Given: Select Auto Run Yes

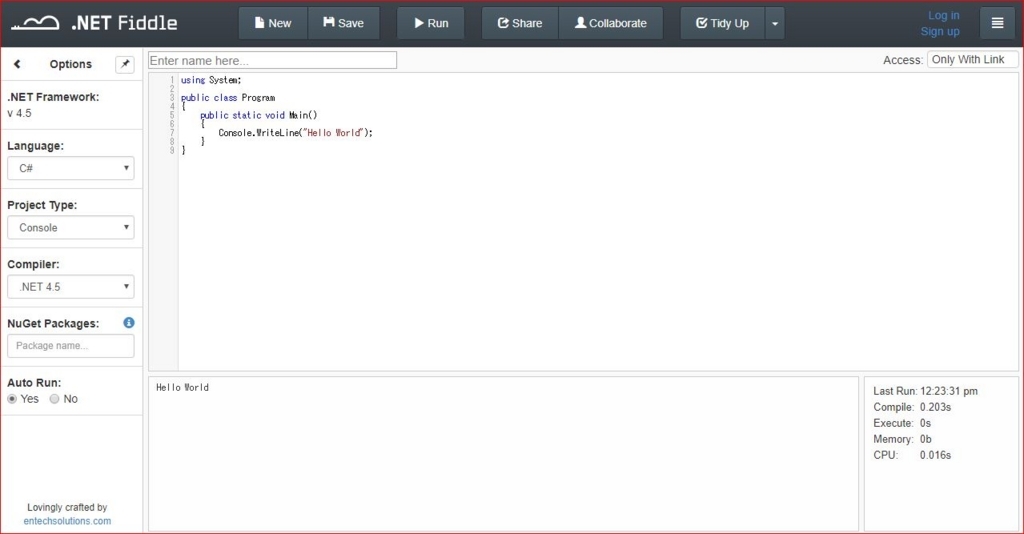Looking at the screenshot, I should coord(12,399).
